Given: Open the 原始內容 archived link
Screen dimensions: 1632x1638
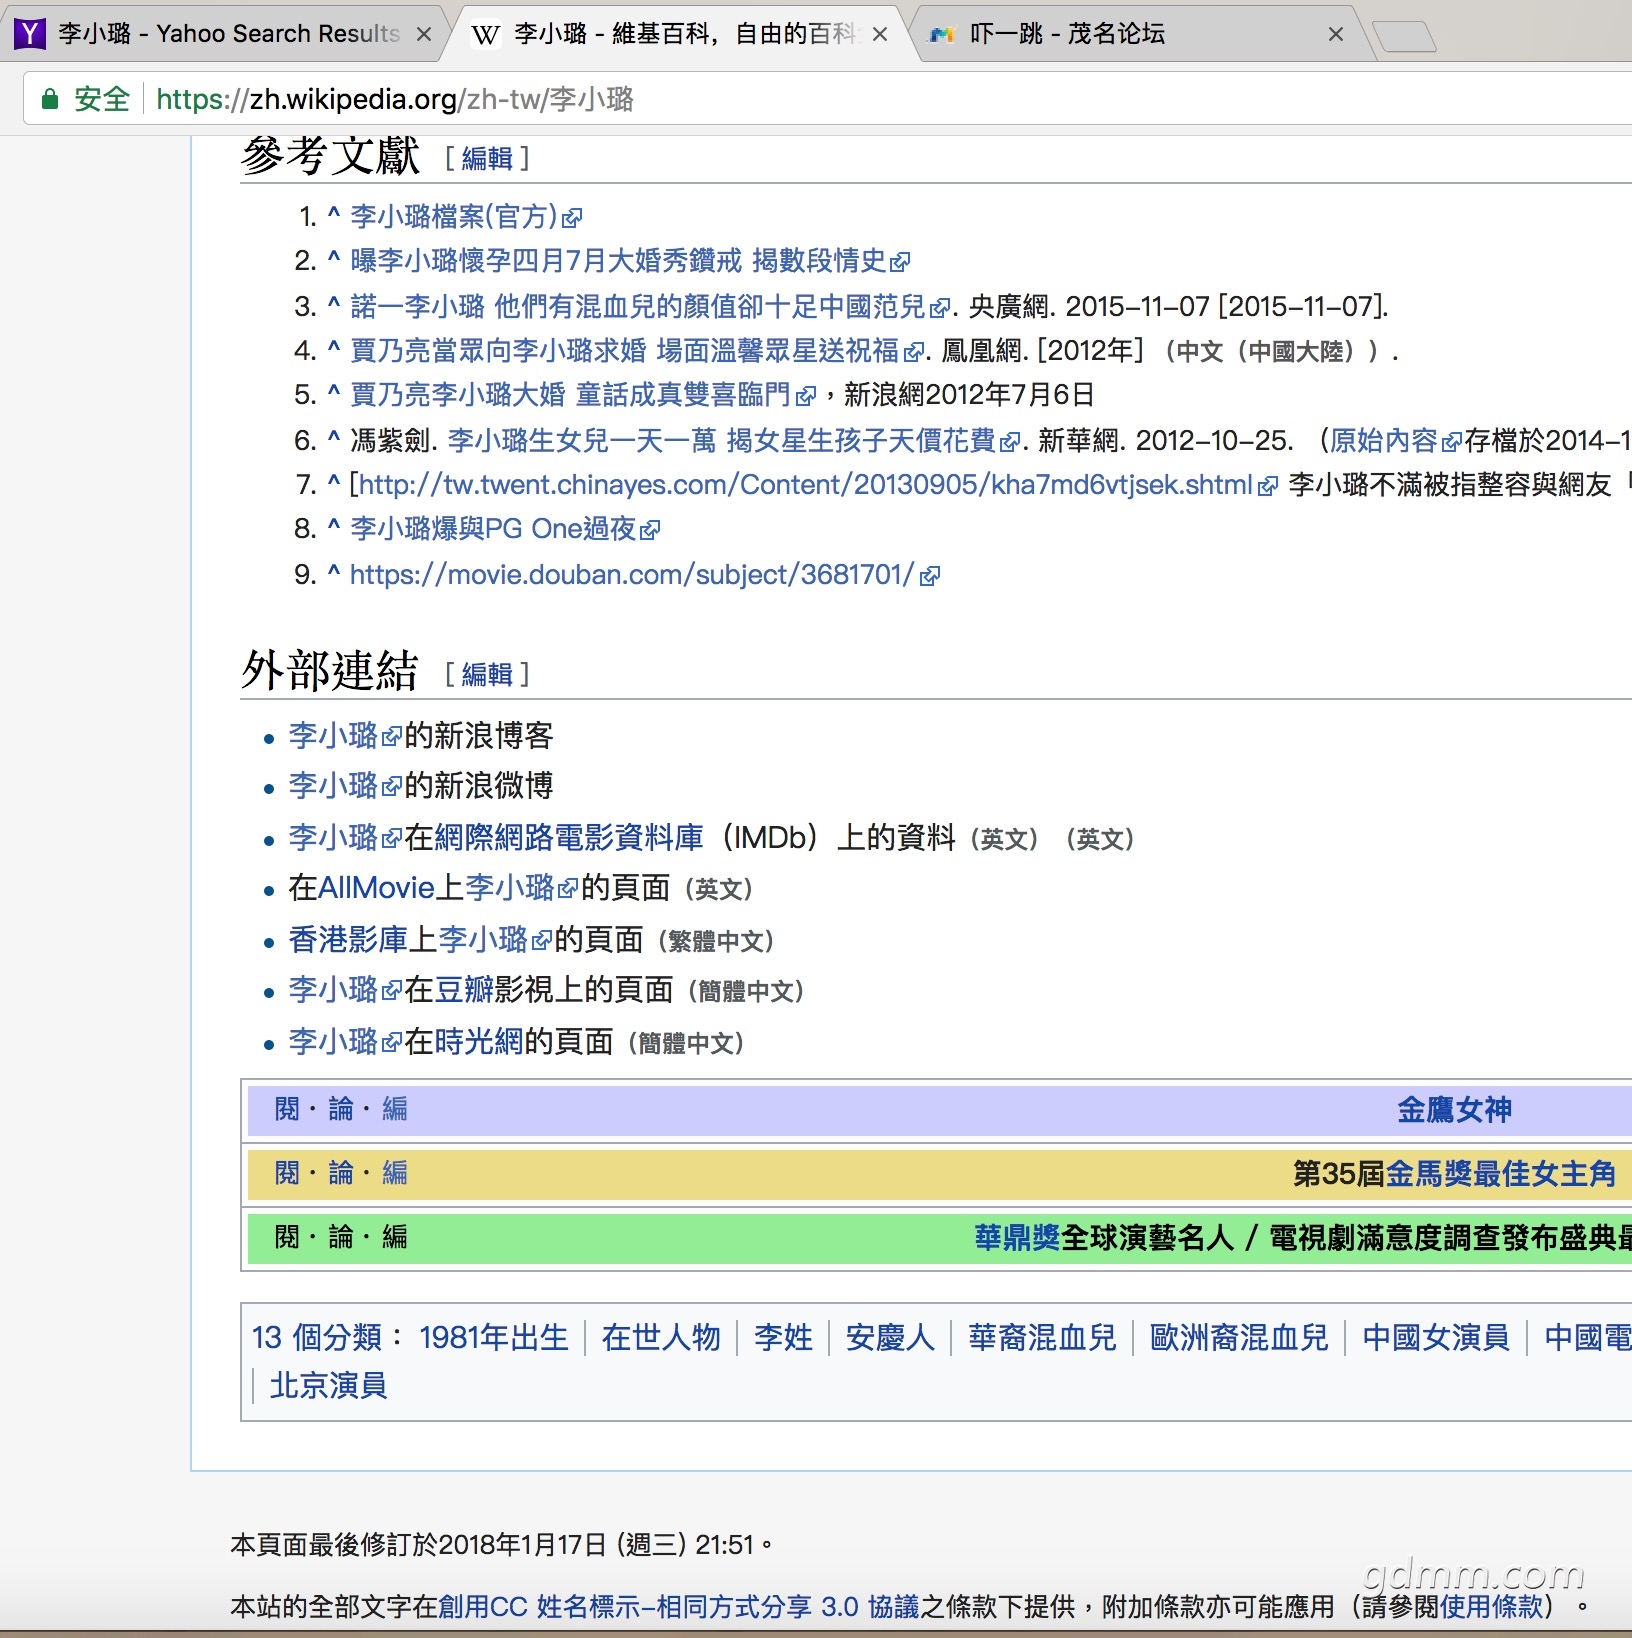Looking at the screenshot, I should click(x=1395, y=440).
